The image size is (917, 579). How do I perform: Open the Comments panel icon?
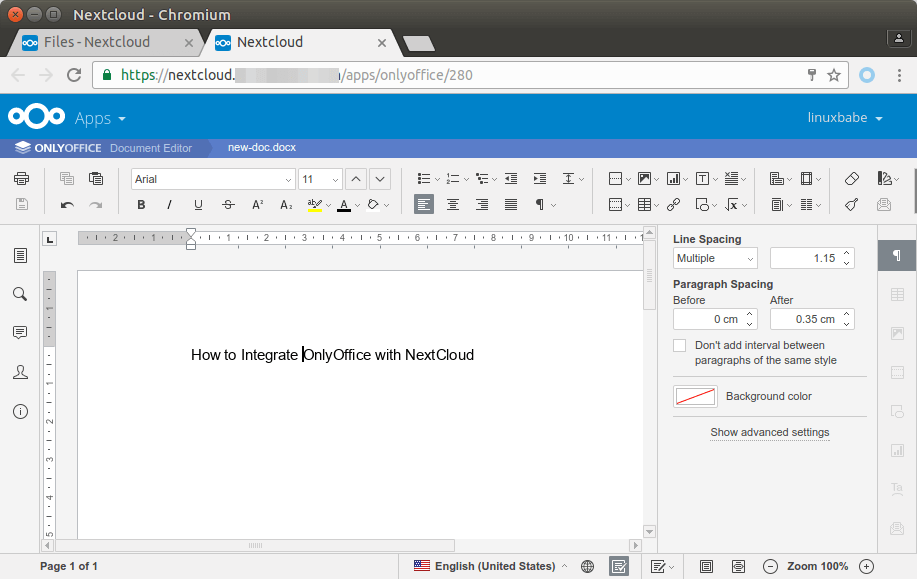19,333
